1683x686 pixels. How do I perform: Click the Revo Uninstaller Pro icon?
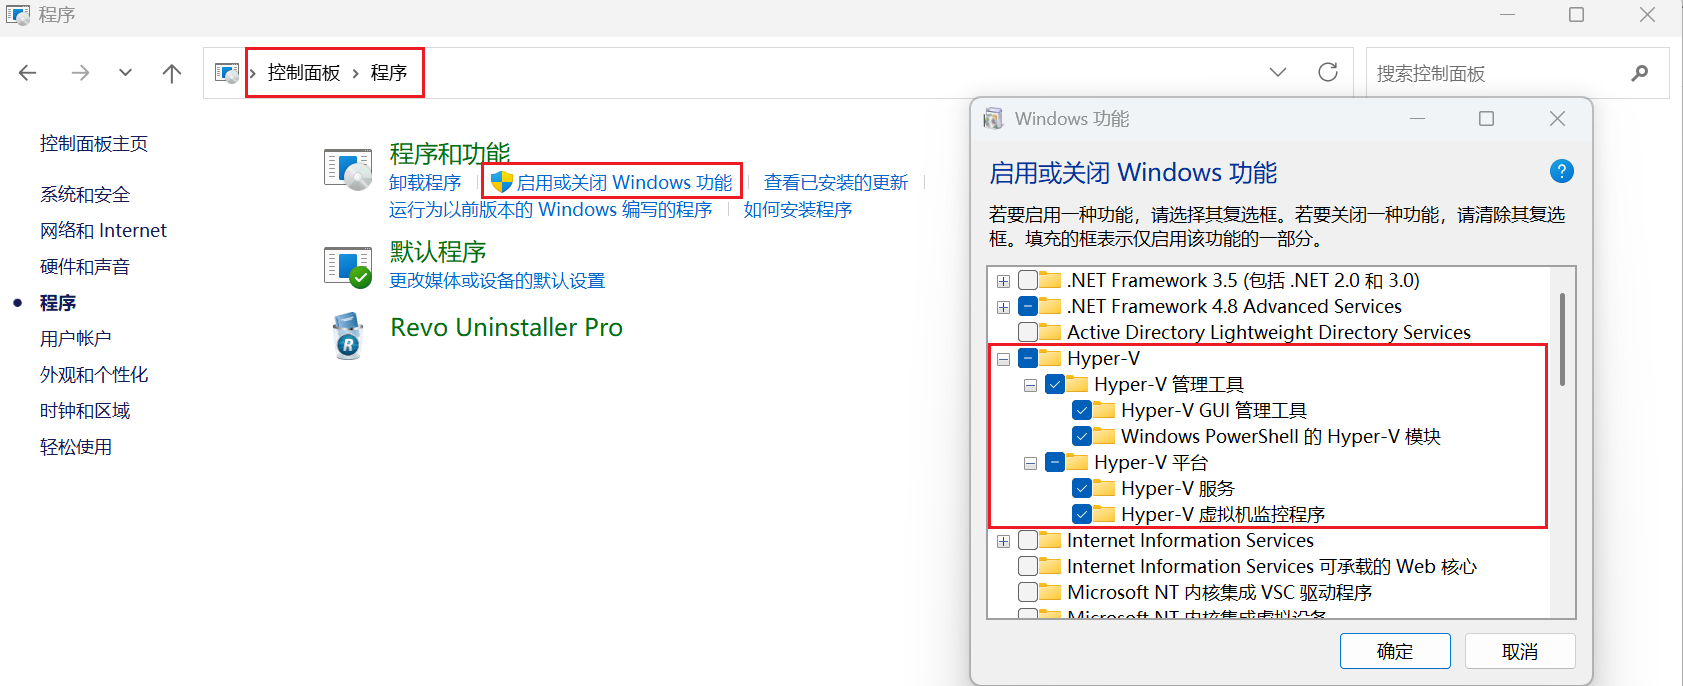348,335
